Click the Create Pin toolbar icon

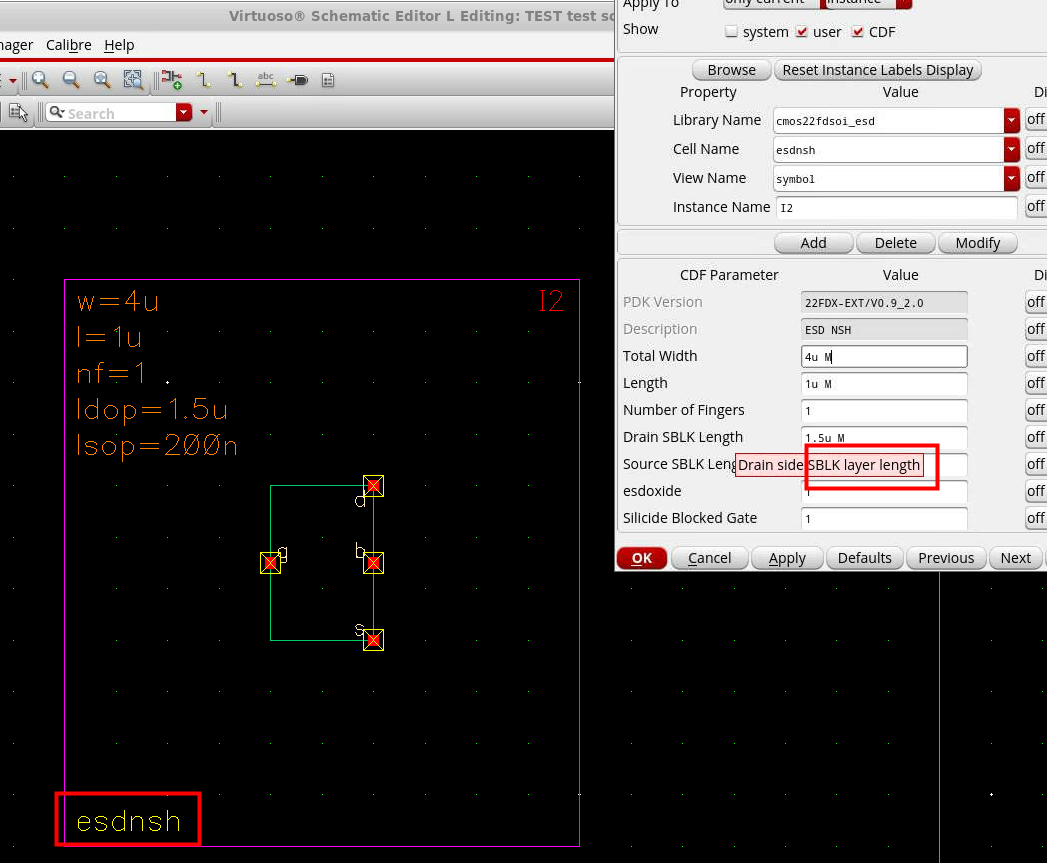(297, 79)
